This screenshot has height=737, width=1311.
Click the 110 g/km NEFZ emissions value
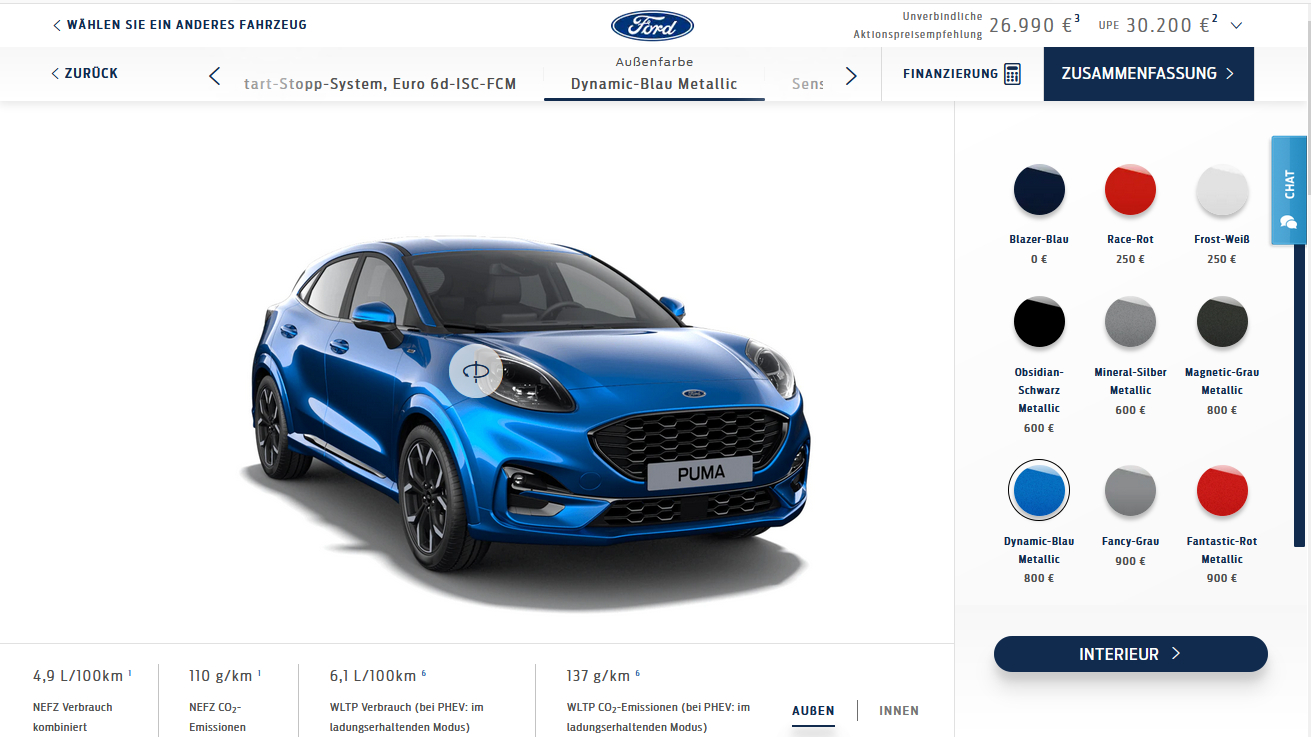[221, 676]
